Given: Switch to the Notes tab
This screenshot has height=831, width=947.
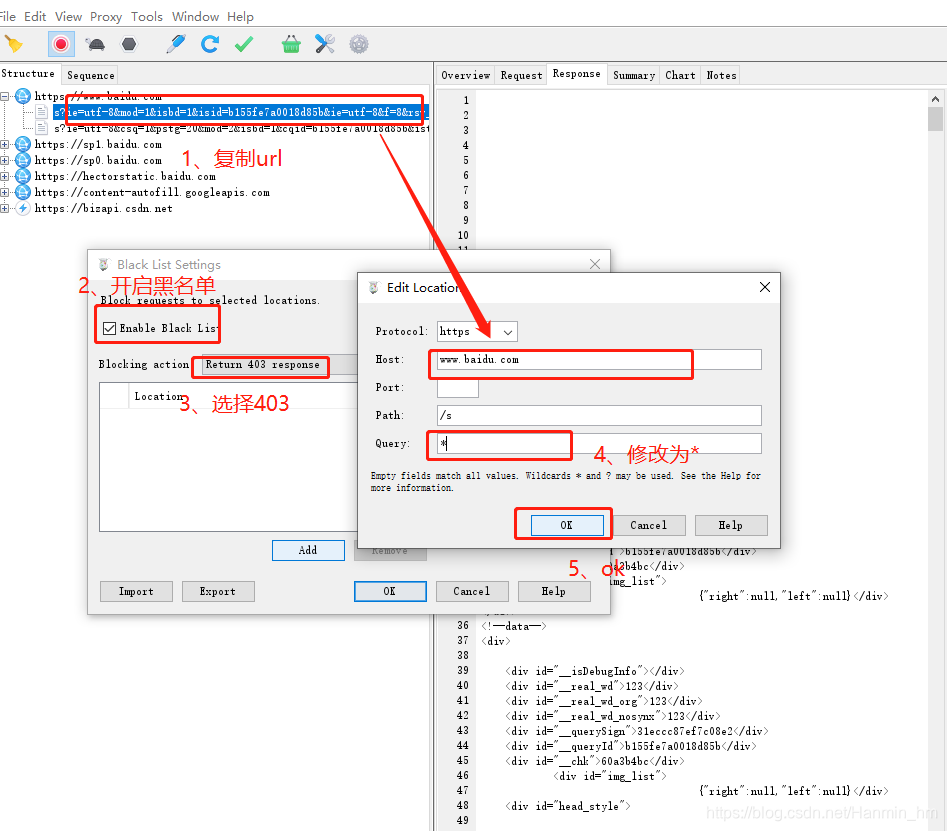Looking at the screenshot, I should pos(721,75).
